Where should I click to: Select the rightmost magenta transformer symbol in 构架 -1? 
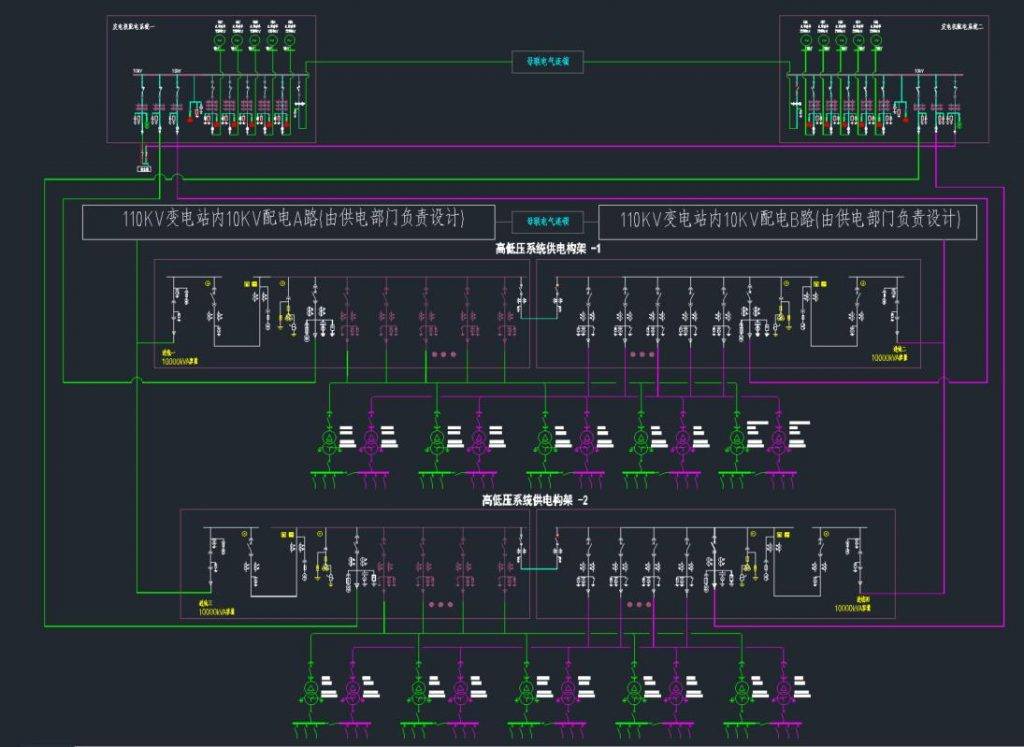coord(778,439)
